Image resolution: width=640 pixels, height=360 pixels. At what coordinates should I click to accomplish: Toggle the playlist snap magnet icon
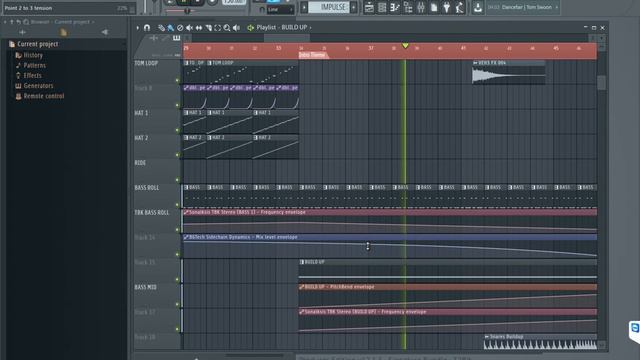click(x=147, y=27)
